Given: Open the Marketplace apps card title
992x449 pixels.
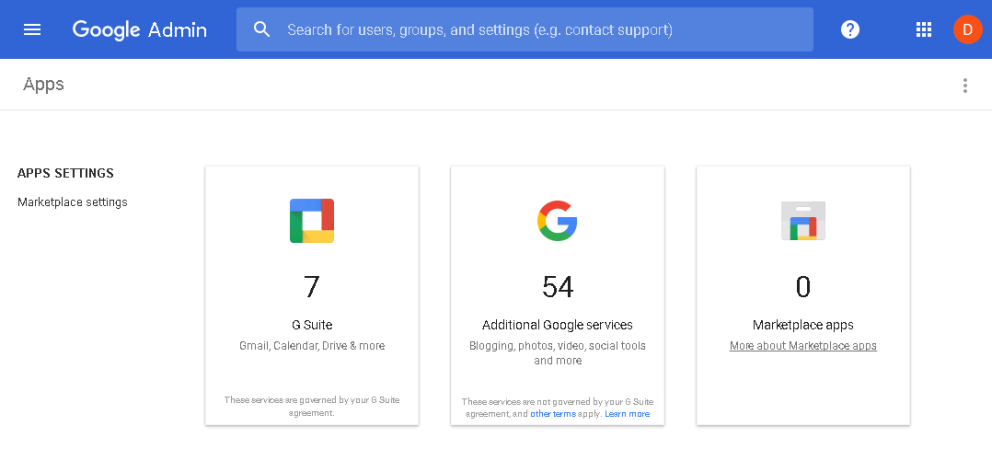Looking at the screenshot, I should (803, 325).
